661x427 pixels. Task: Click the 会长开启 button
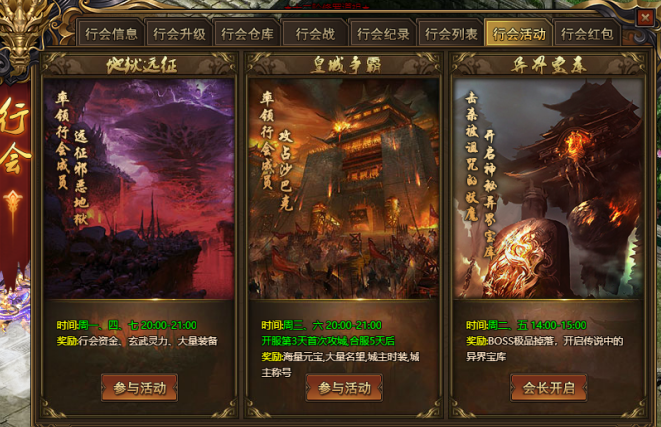549,388
